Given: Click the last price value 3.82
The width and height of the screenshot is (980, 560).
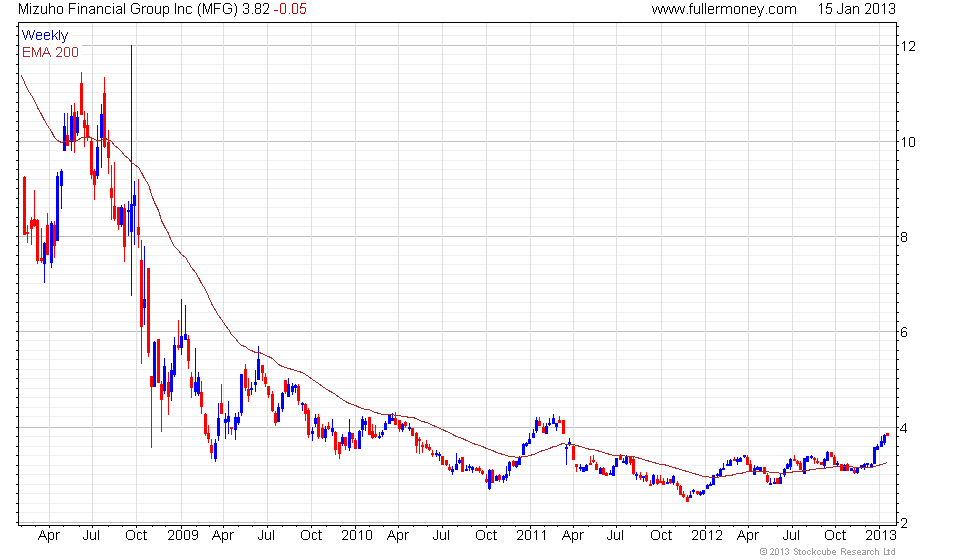Looking at the screenshot, I should pyautogui.click(x=256, y=9).
